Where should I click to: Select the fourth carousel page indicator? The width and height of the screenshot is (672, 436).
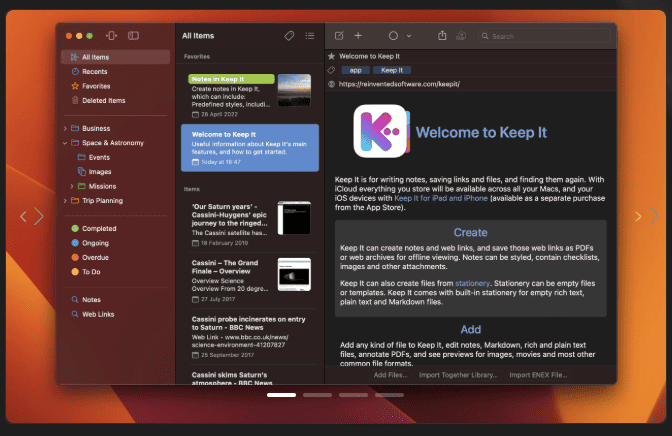[x=390, y=395]
